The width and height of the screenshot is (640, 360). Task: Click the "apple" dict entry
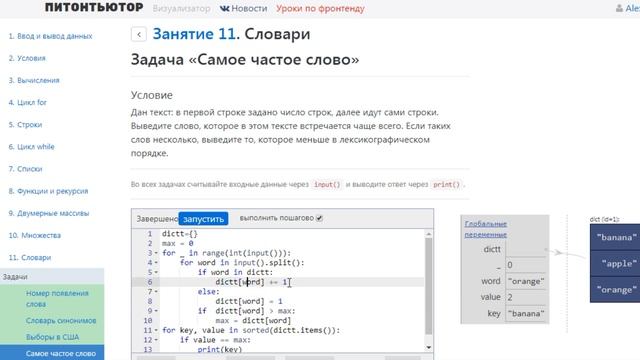click(616, 263)
